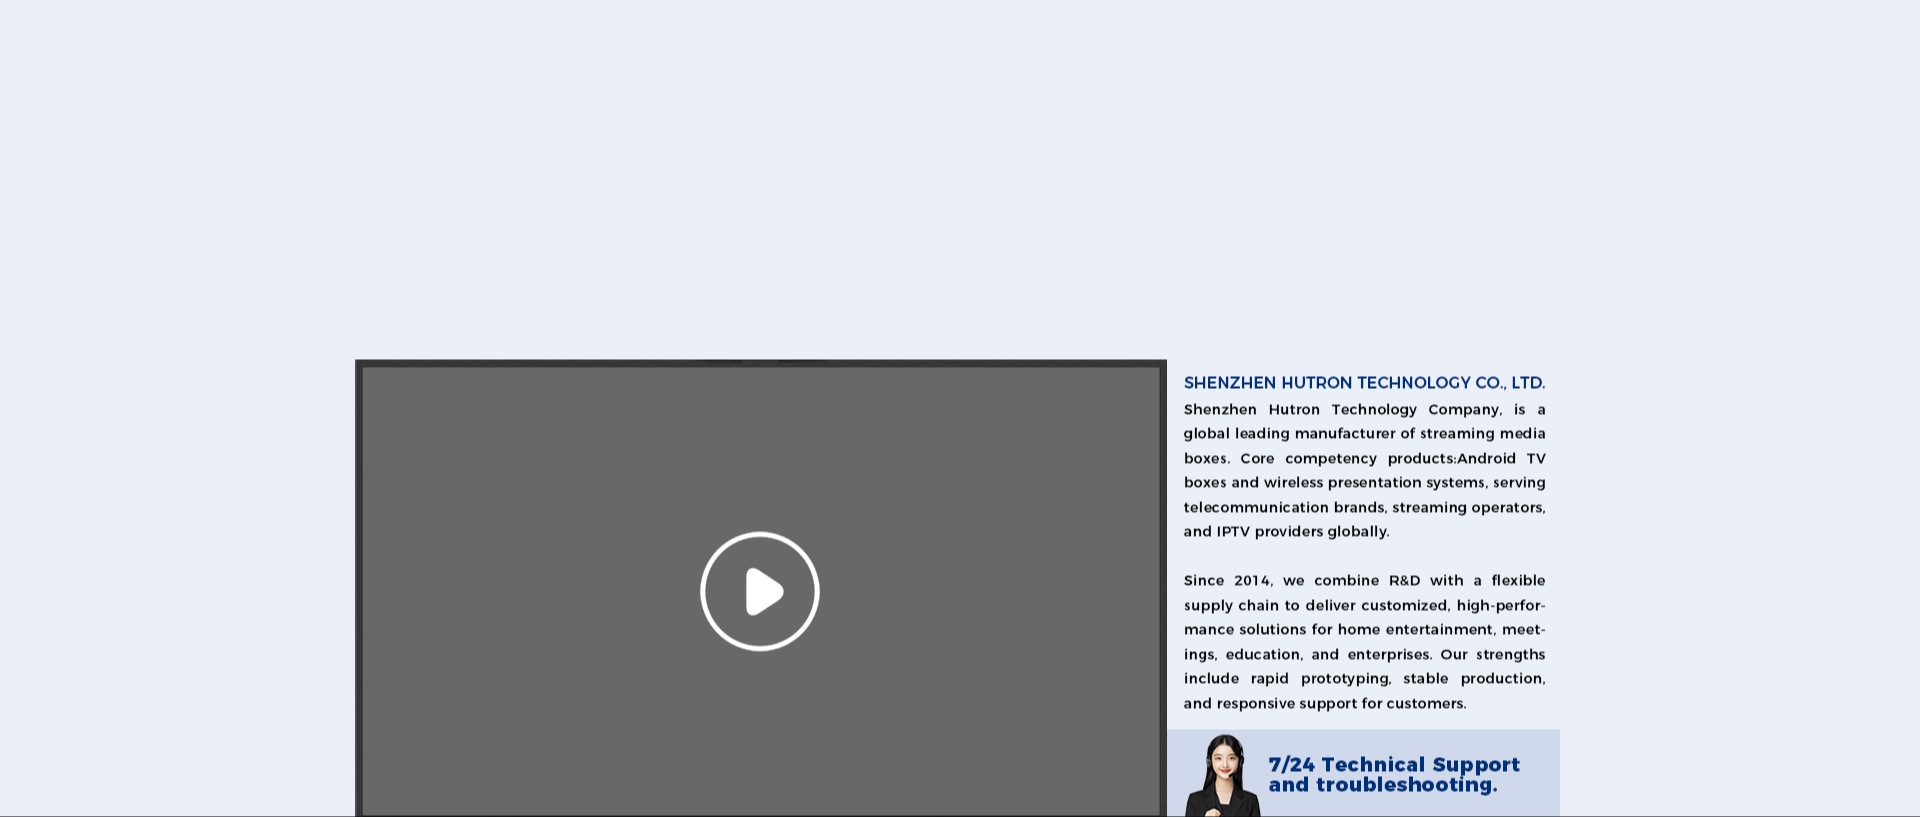Click the Shenzhen Hutron Technology Co., Ltd. heading

(1364, 383)
